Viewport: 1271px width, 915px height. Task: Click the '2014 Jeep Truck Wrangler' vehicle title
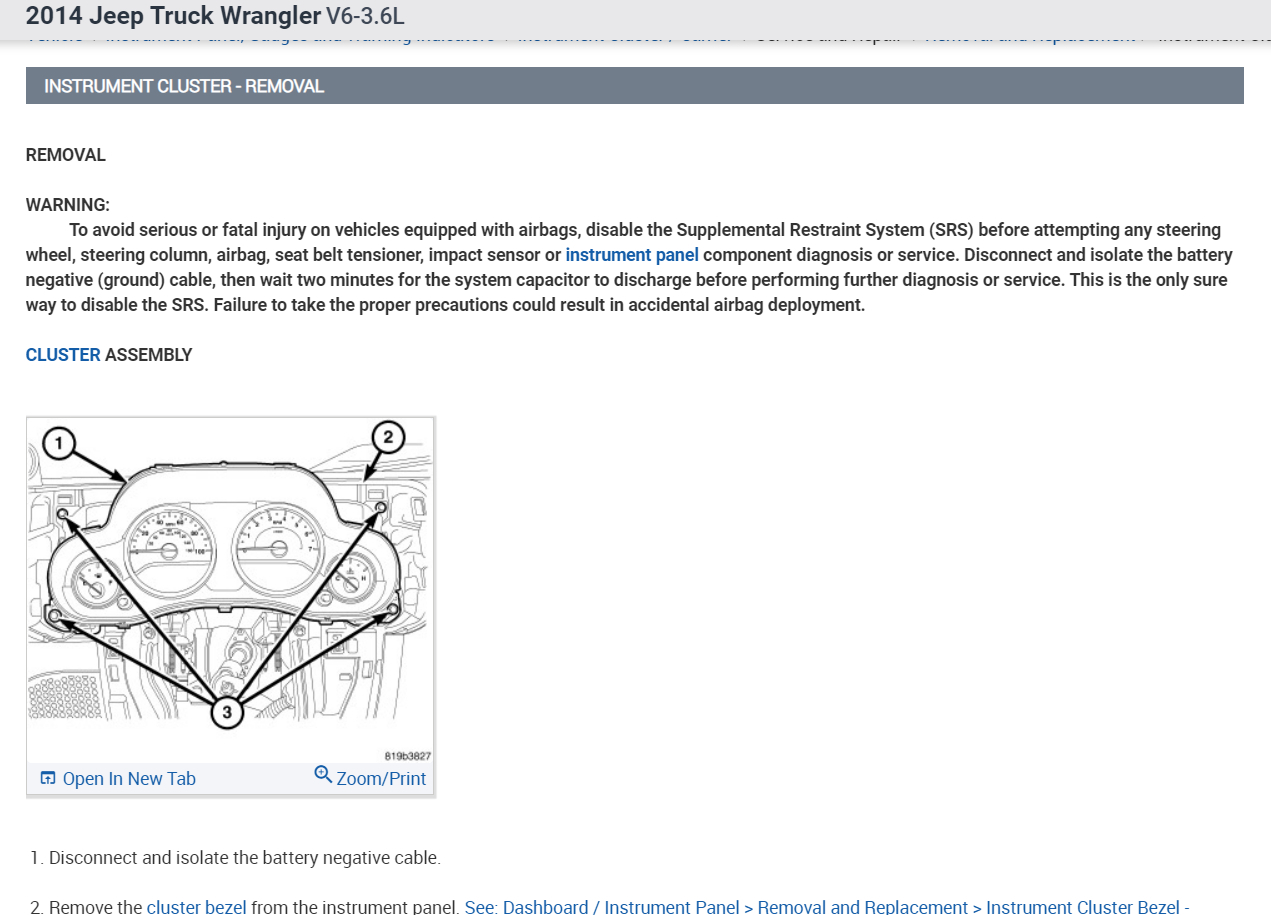(173, 15)
